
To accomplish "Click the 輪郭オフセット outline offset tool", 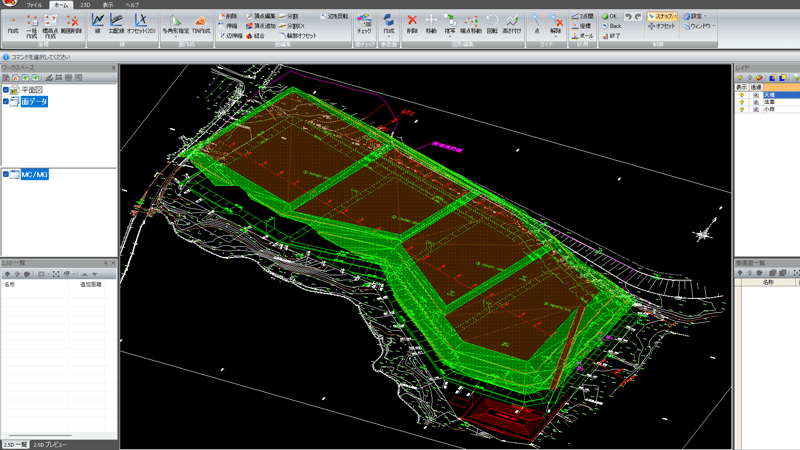I will tap(298, 36).
